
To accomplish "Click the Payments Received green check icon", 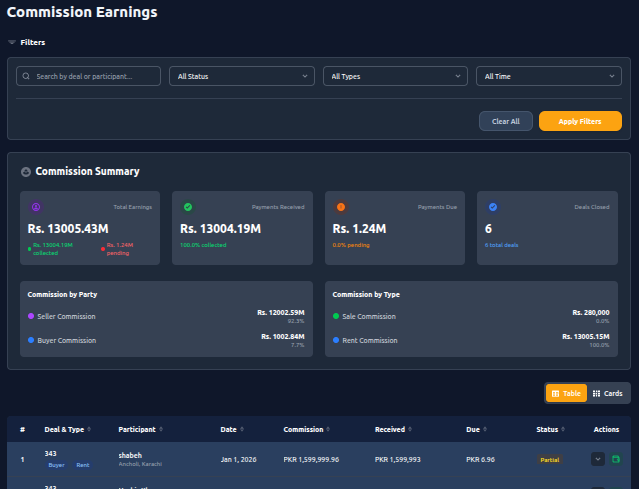I will [x=188, y=207].
